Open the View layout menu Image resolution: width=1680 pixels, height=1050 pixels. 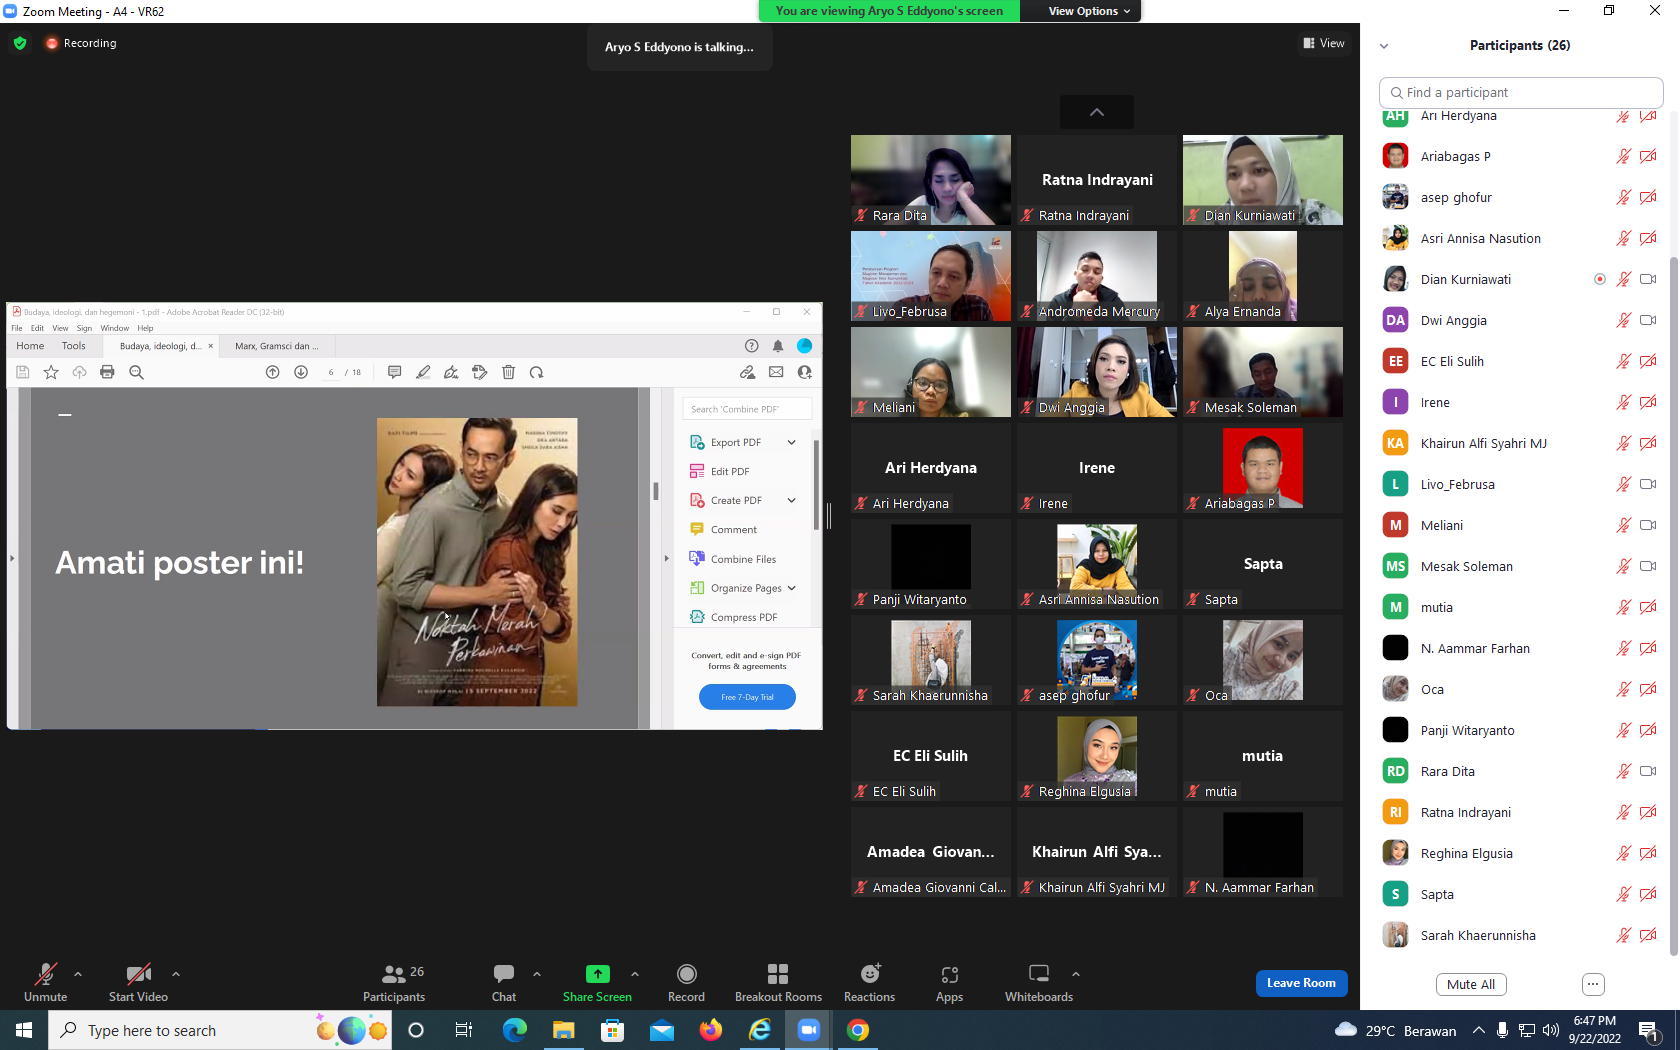coord(1324,43)
